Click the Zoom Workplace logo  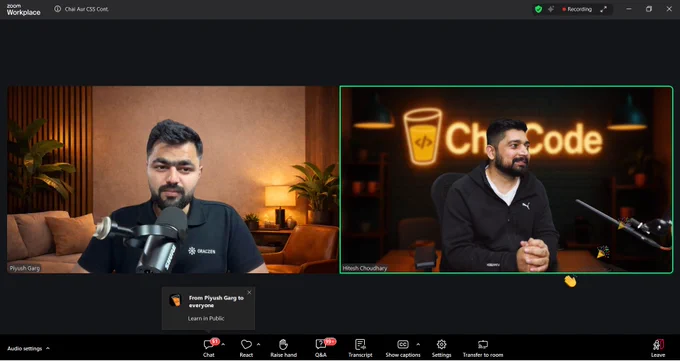click(23, 10)
